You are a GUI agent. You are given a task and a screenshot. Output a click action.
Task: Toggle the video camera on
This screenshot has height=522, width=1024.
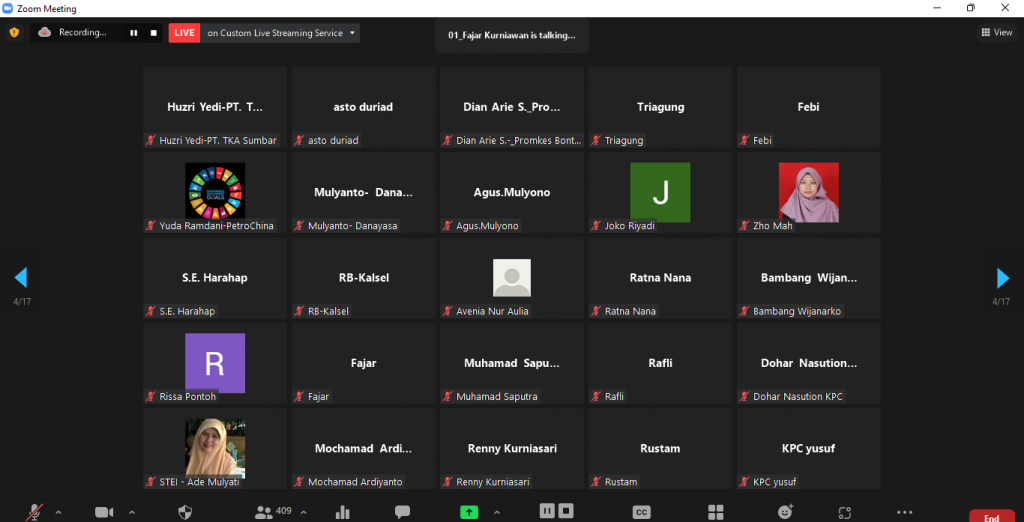tap(104, 512)
